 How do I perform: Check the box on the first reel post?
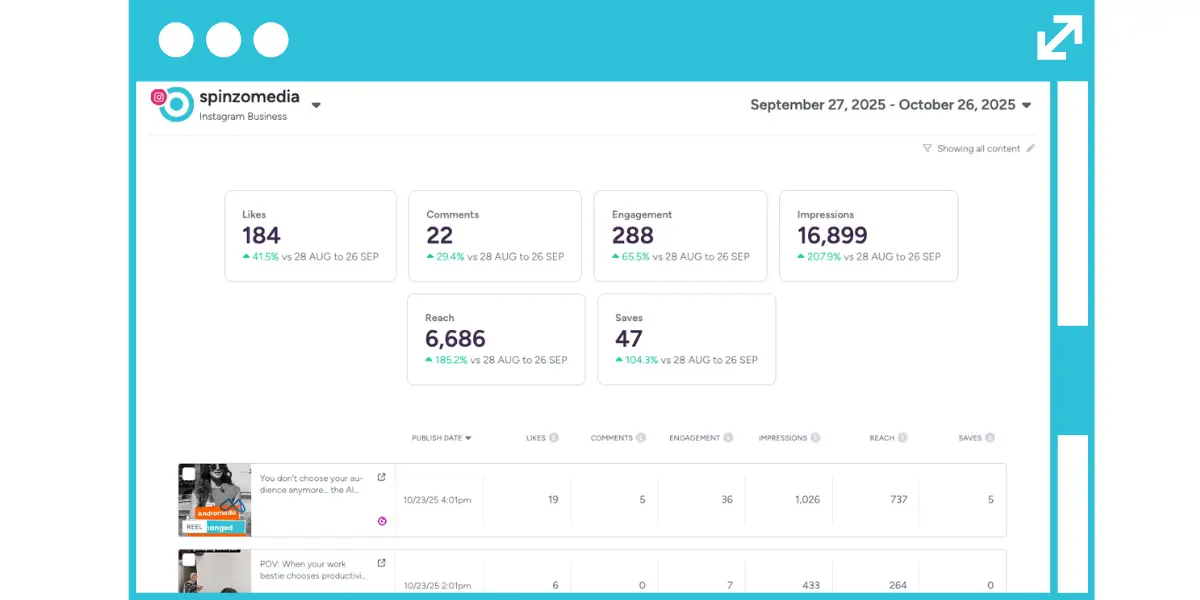click(189, 474)
